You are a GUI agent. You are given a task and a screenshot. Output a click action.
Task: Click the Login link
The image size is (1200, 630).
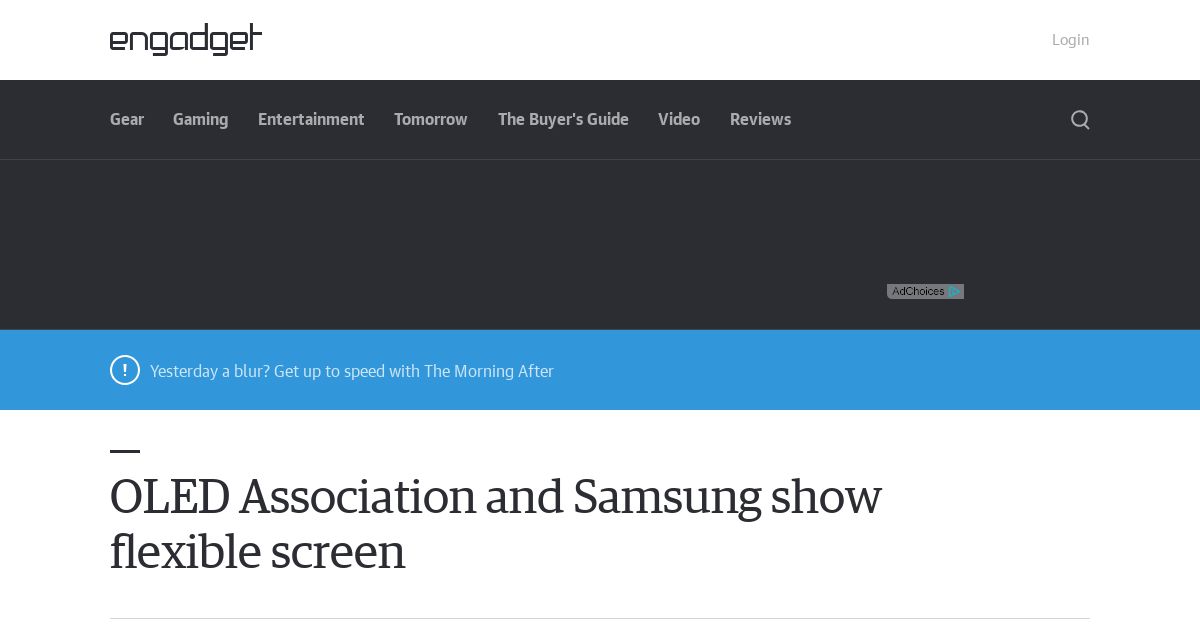1070,40
